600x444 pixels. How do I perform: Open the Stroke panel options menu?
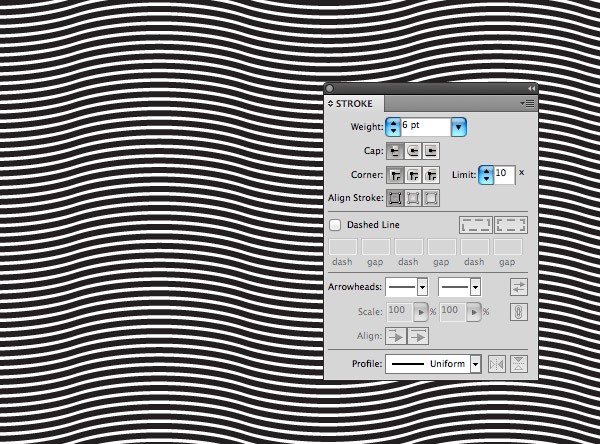point(529,102)
